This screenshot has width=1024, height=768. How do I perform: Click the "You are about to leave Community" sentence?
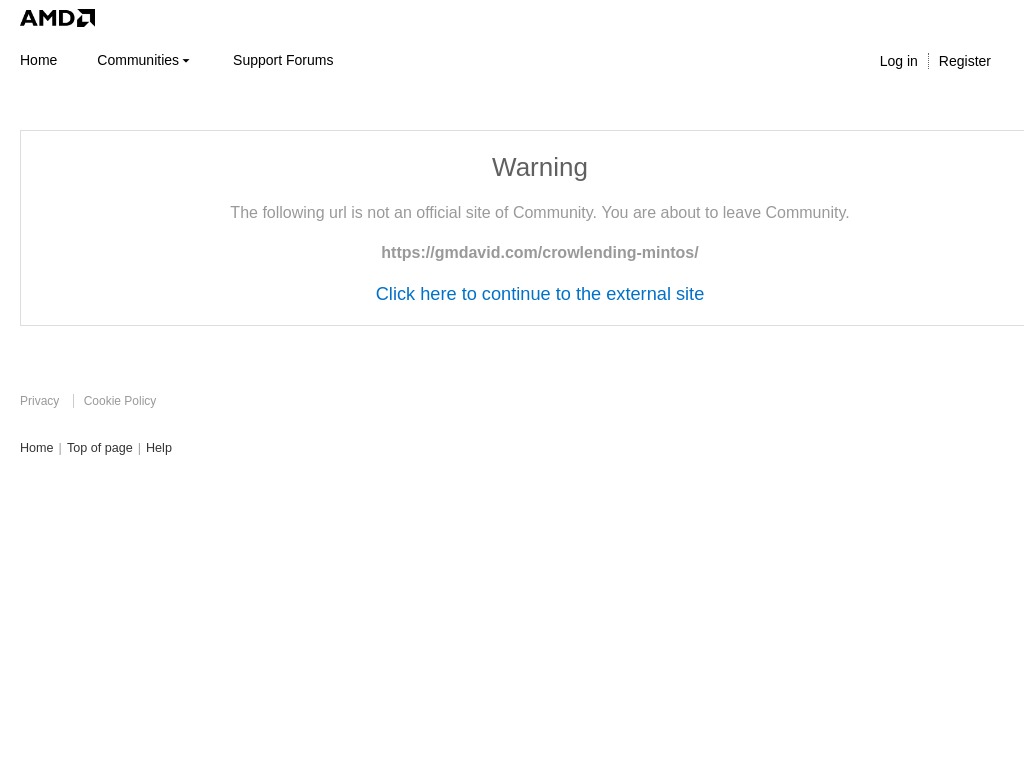[725, 212]
